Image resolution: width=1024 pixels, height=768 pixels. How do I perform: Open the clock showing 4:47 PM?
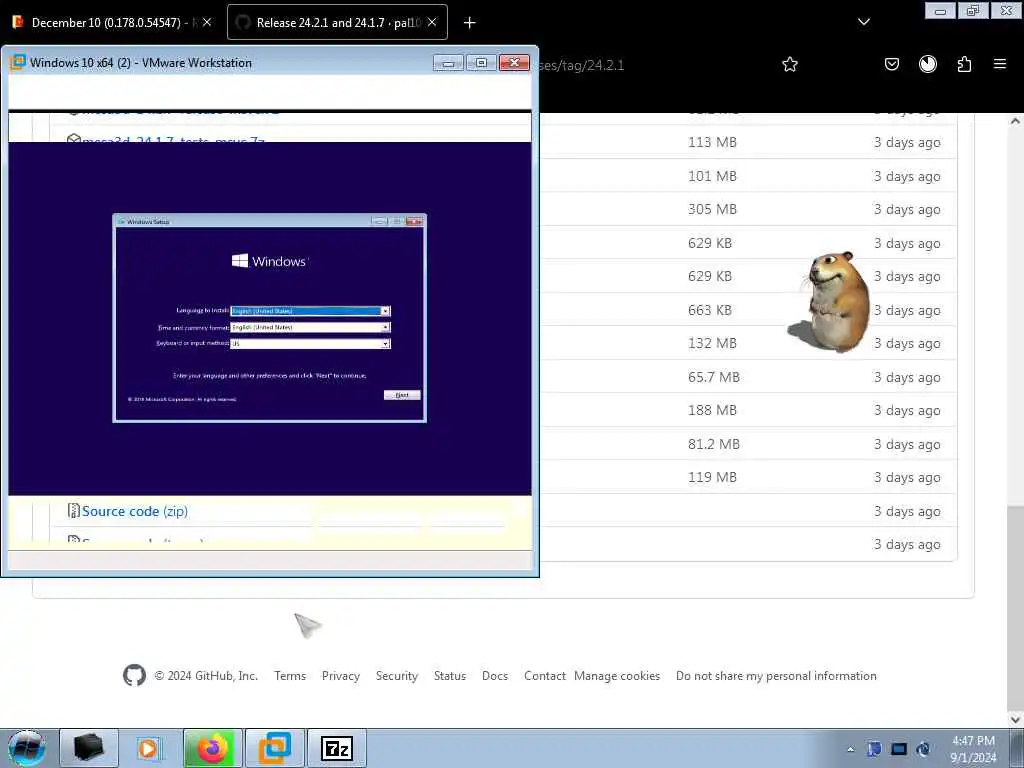[973, 749]
